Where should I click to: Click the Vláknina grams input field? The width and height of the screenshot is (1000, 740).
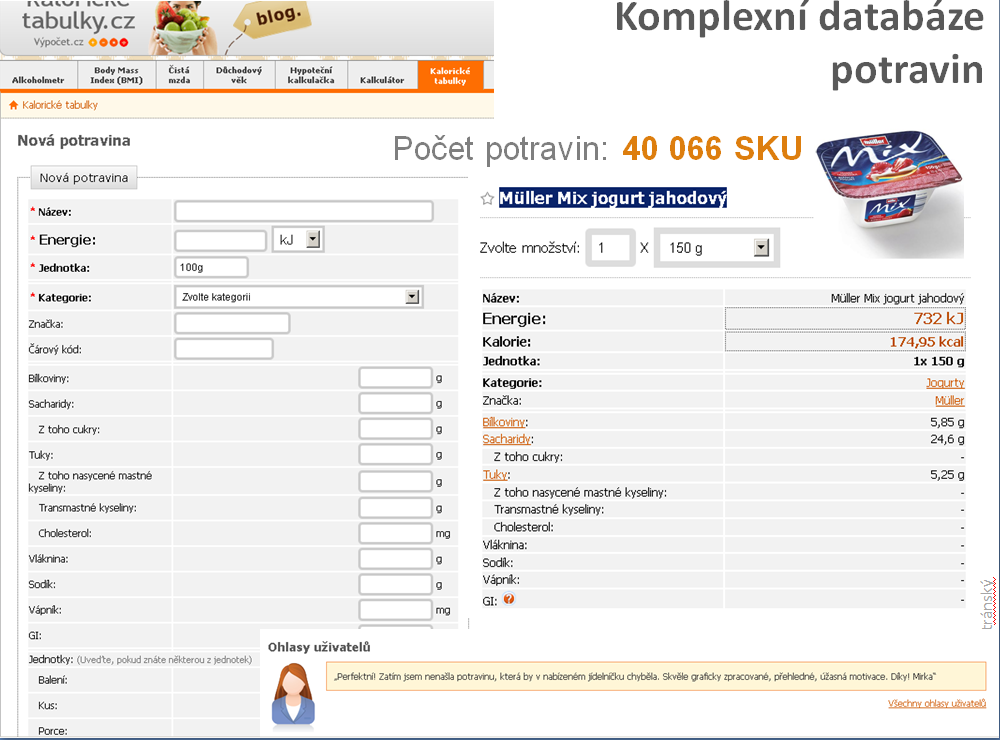395,559
